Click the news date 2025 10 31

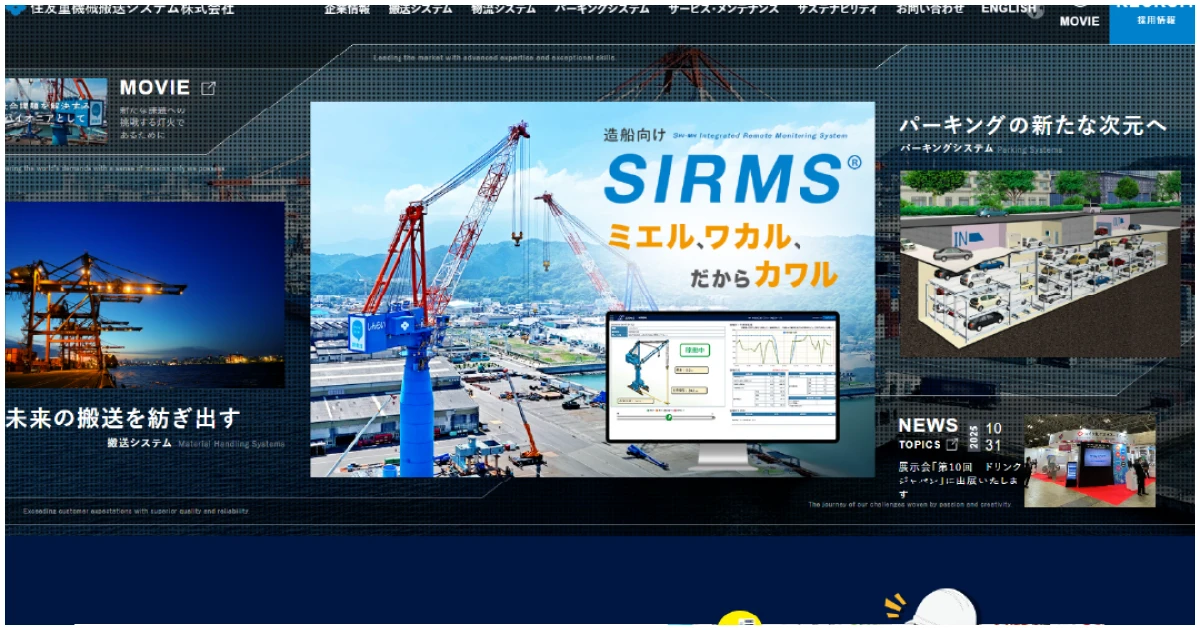(x=985, y=436)
